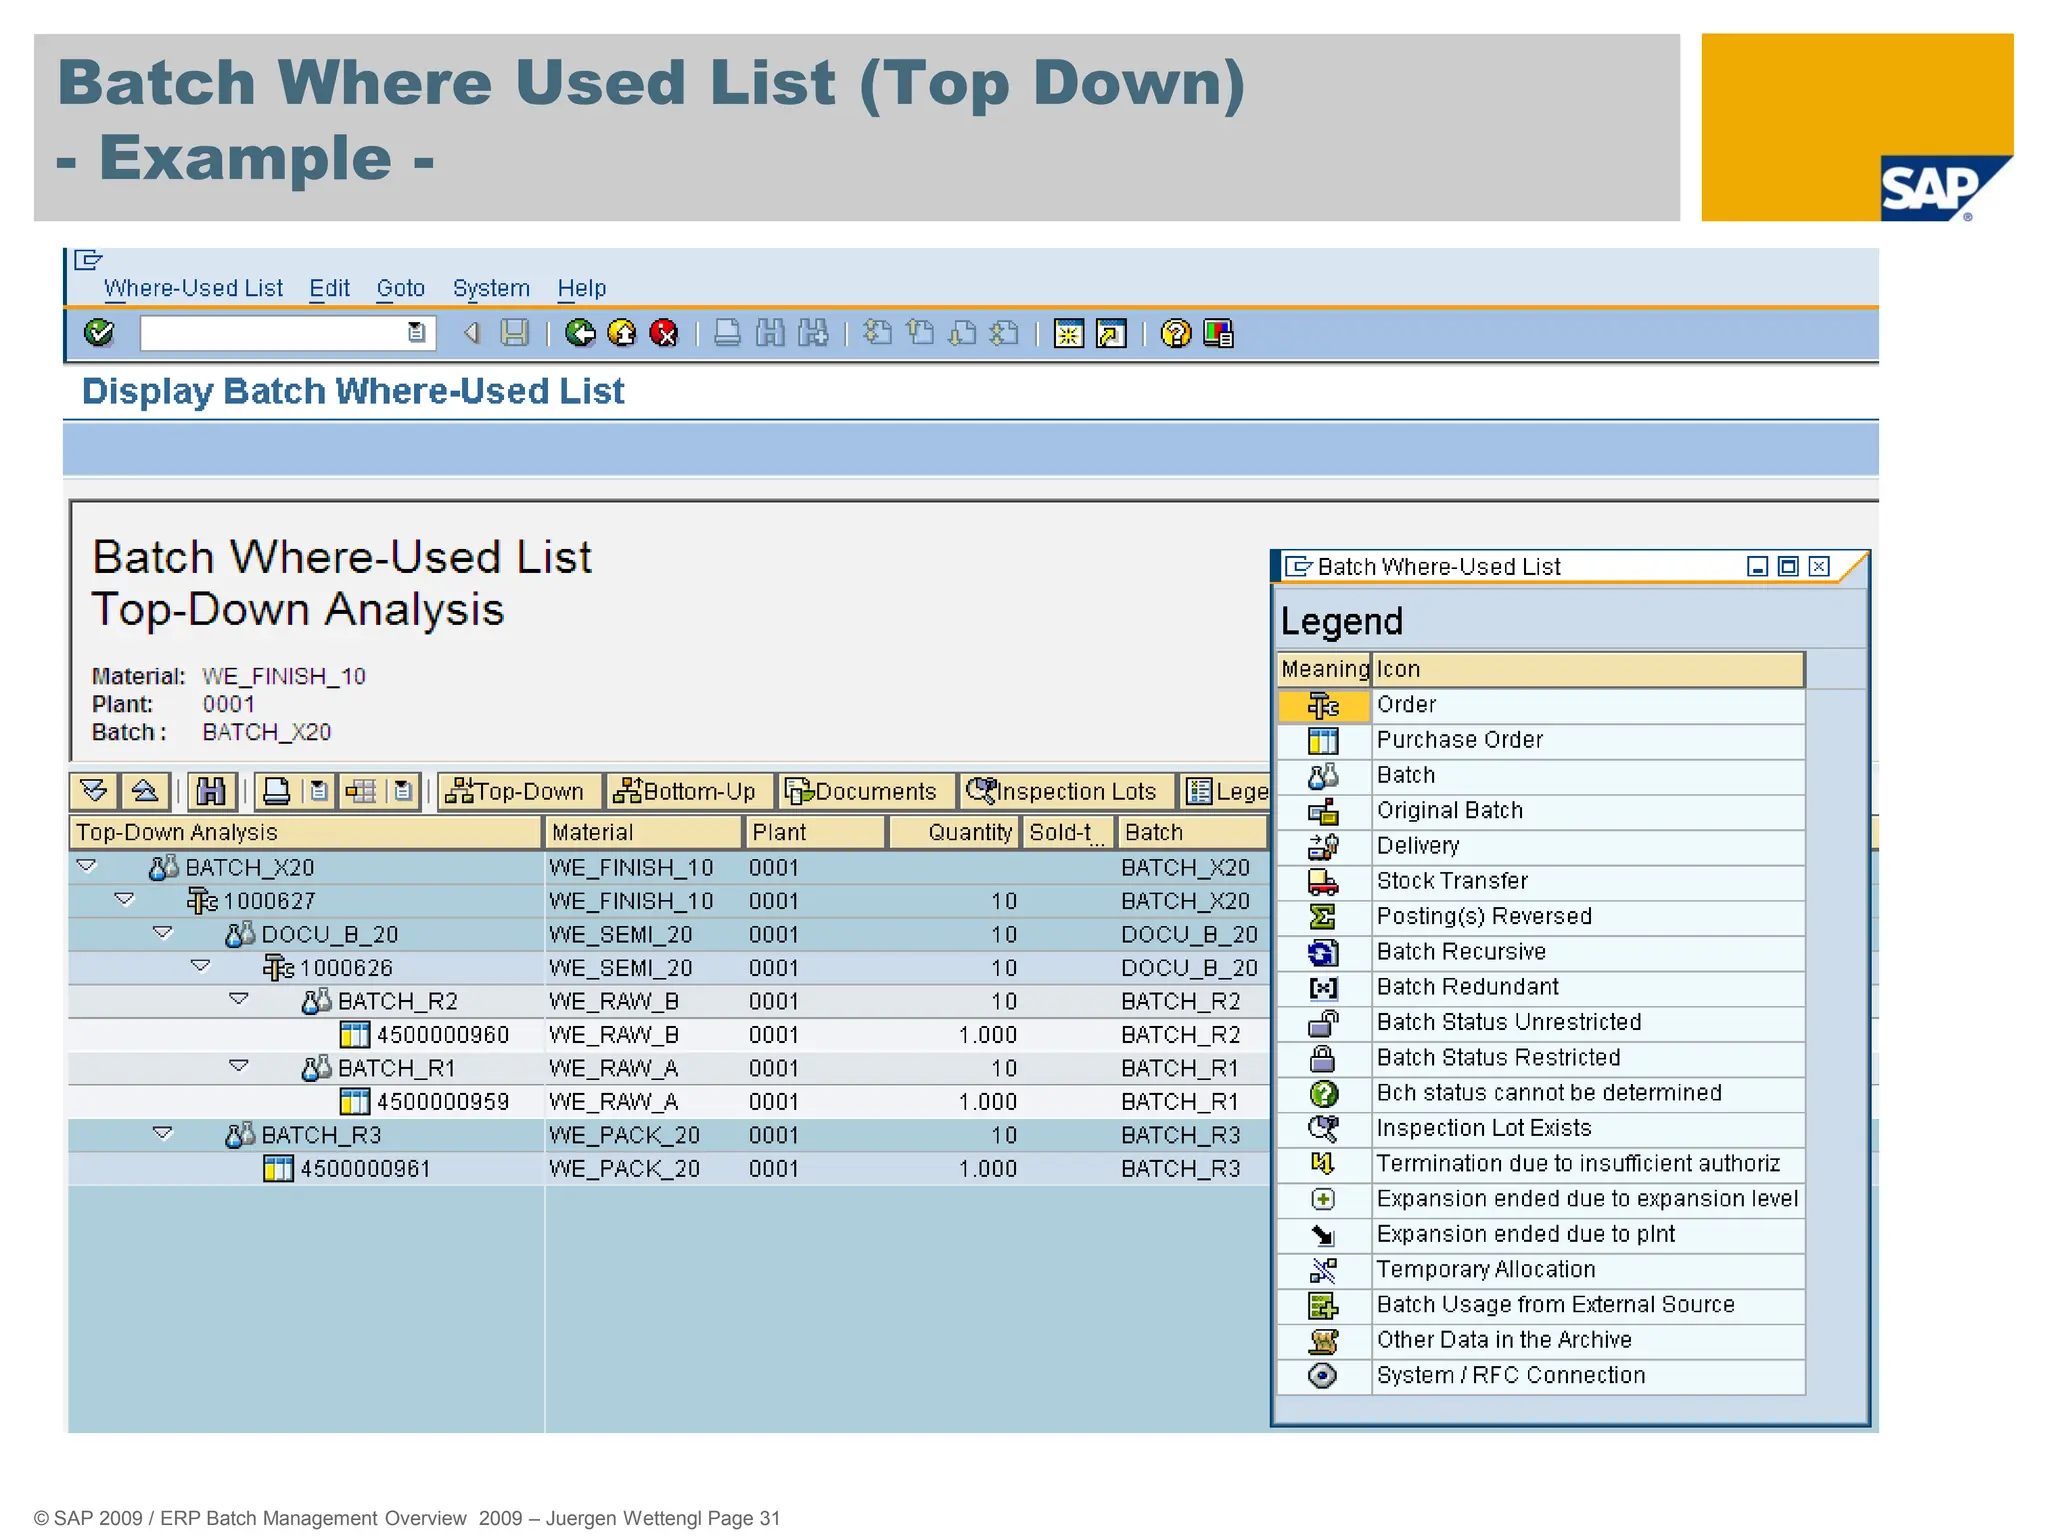2048x1536 pixels.
Task: Click the Previous Page icon
Action: [x=920, y=332]
